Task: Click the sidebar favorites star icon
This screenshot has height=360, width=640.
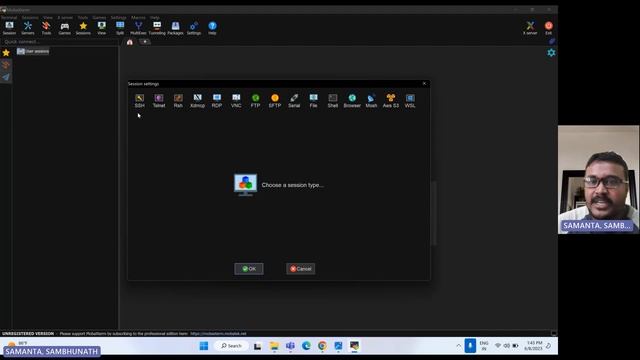Action: click(x=6, y=53)
